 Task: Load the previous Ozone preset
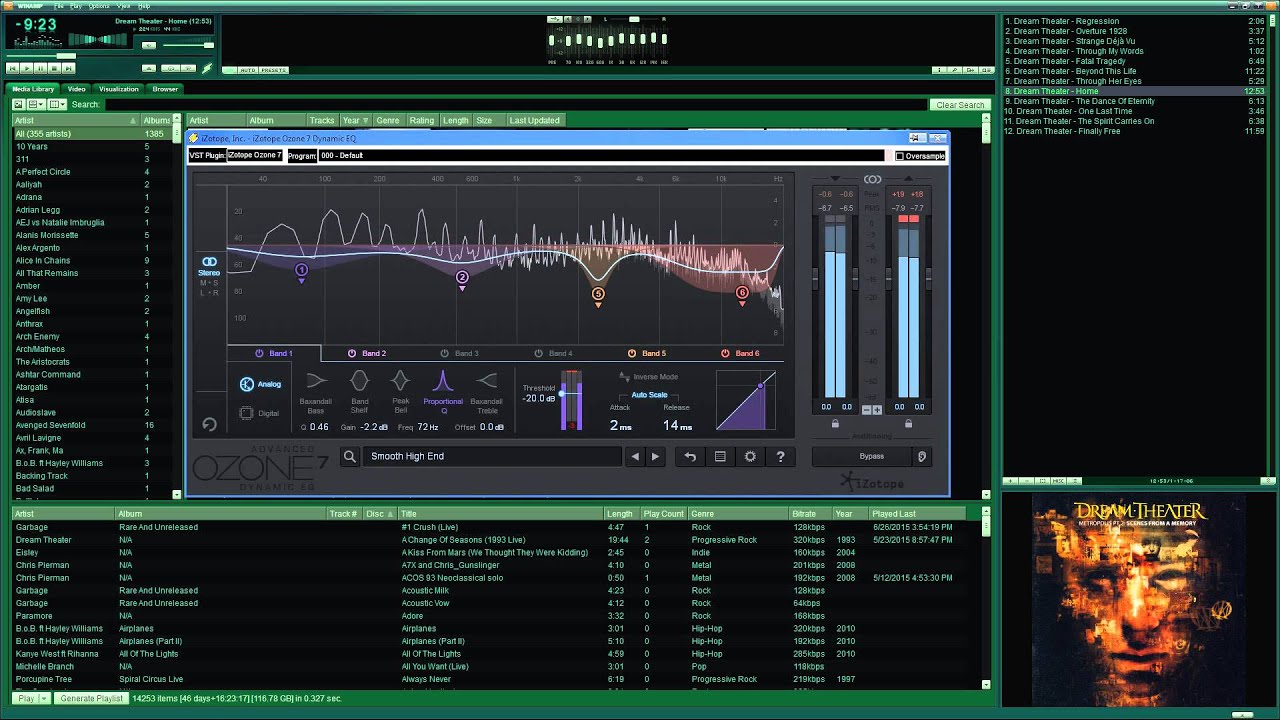click(x=634, y=456)
